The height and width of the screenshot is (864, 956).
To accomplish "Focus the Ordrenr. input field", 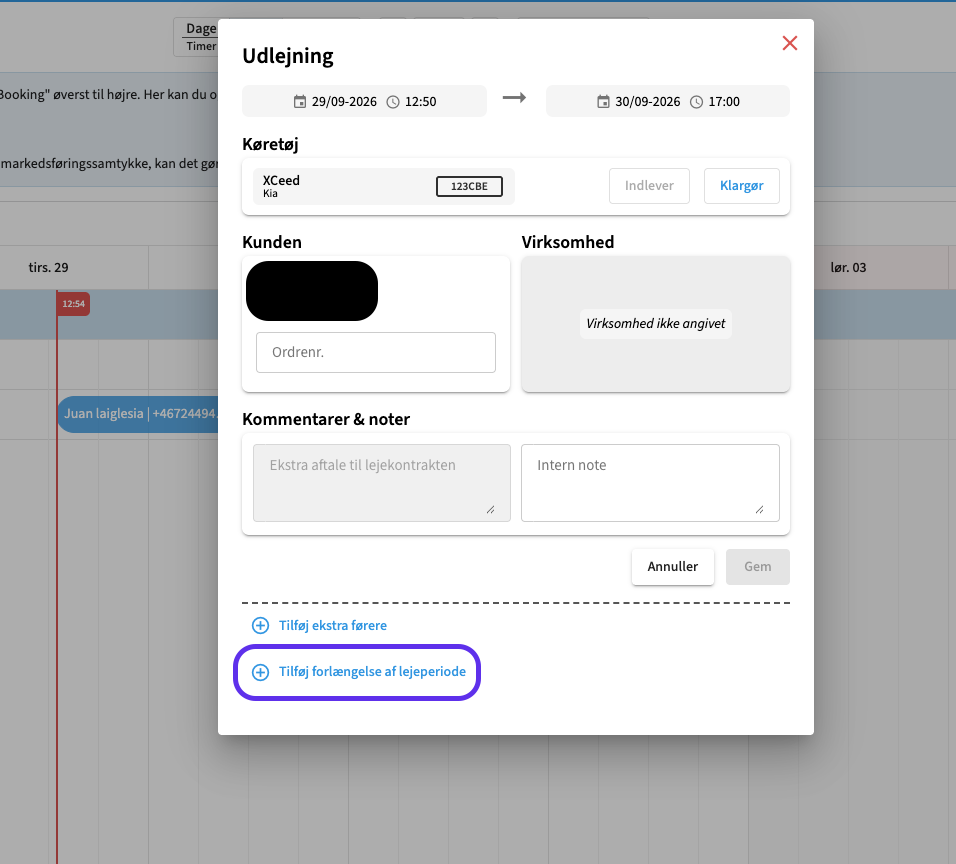I will point(376,352).
